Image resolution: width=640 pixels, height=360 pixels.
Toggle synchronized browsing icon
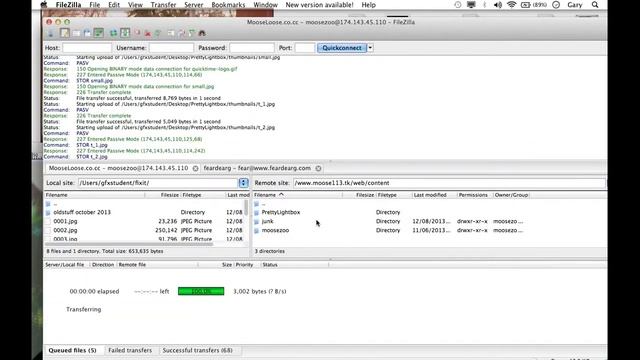192,33
